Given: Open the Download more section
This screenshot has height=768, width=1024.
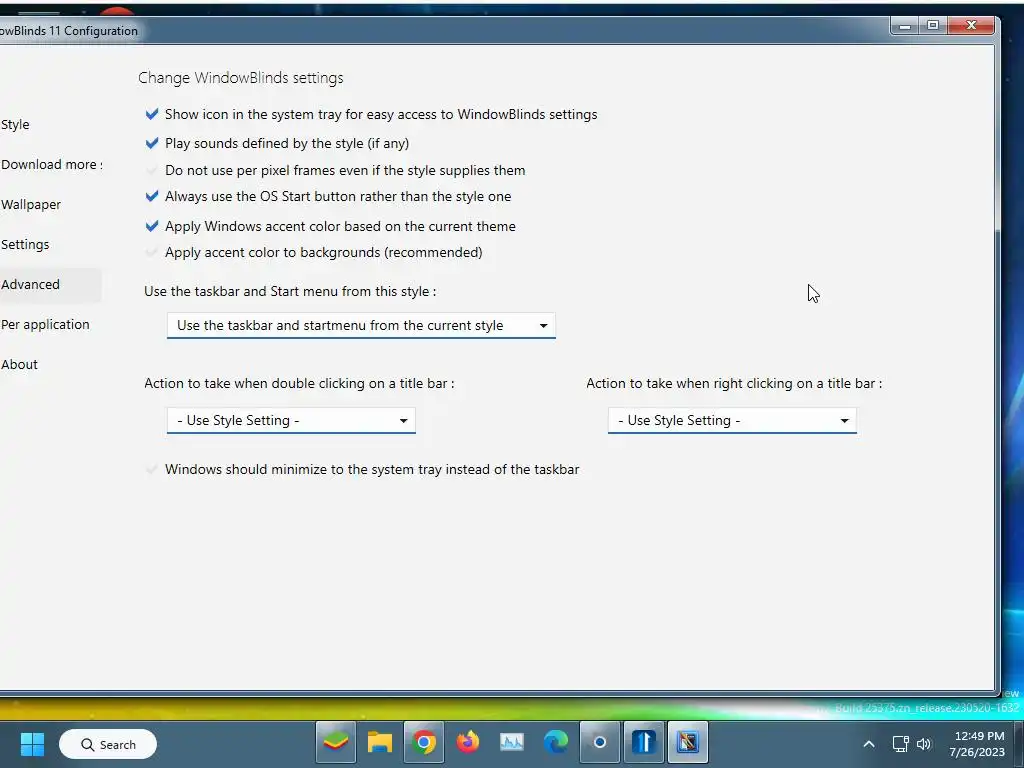Looking at the screenshot, I should coord(52,165).
